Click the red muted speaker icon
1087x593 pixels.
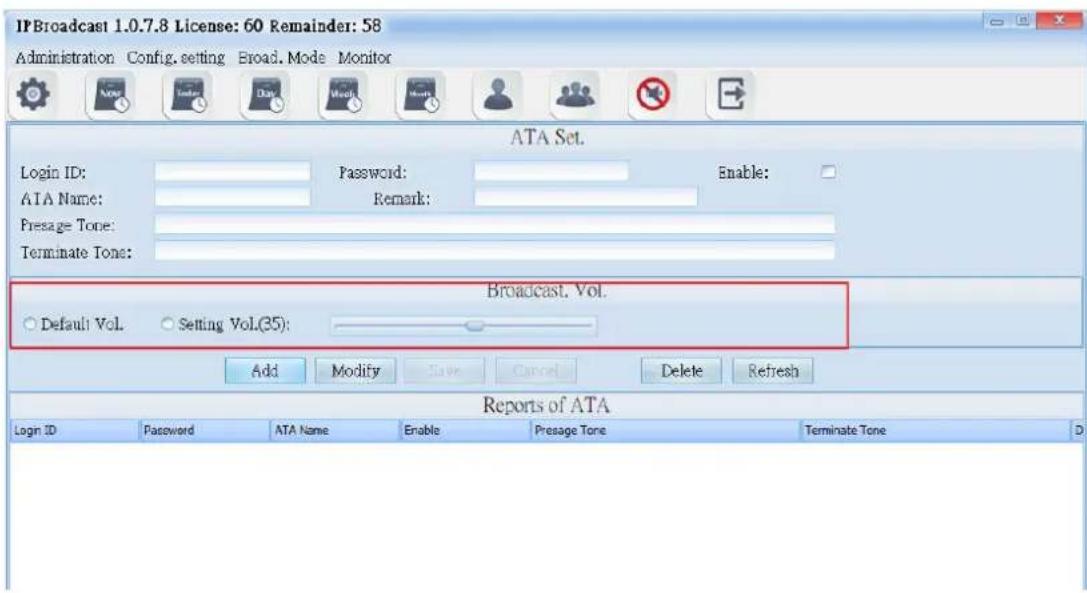pos(653,94)
